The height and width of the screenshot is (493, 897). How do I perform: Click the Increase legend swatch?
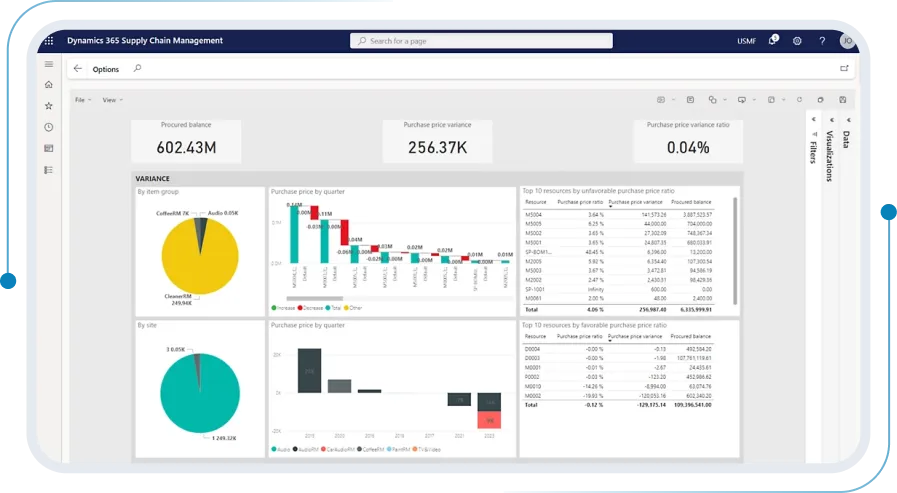point(274,308)
